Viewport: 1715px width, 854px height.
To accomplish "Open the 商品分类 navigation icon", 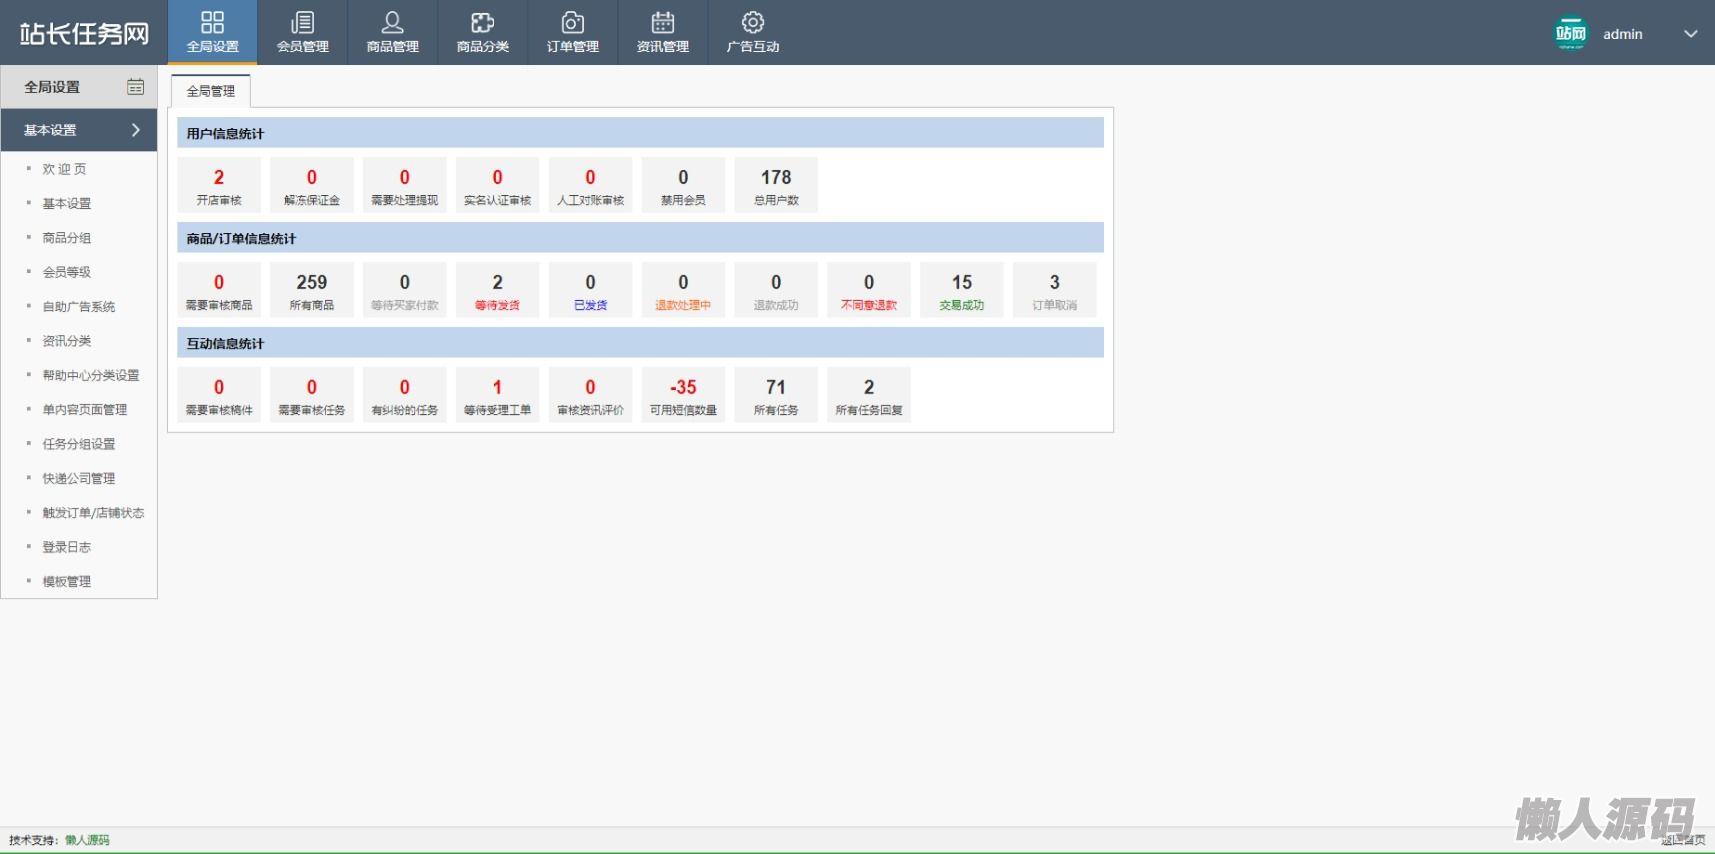I will [x=482, y=32].
